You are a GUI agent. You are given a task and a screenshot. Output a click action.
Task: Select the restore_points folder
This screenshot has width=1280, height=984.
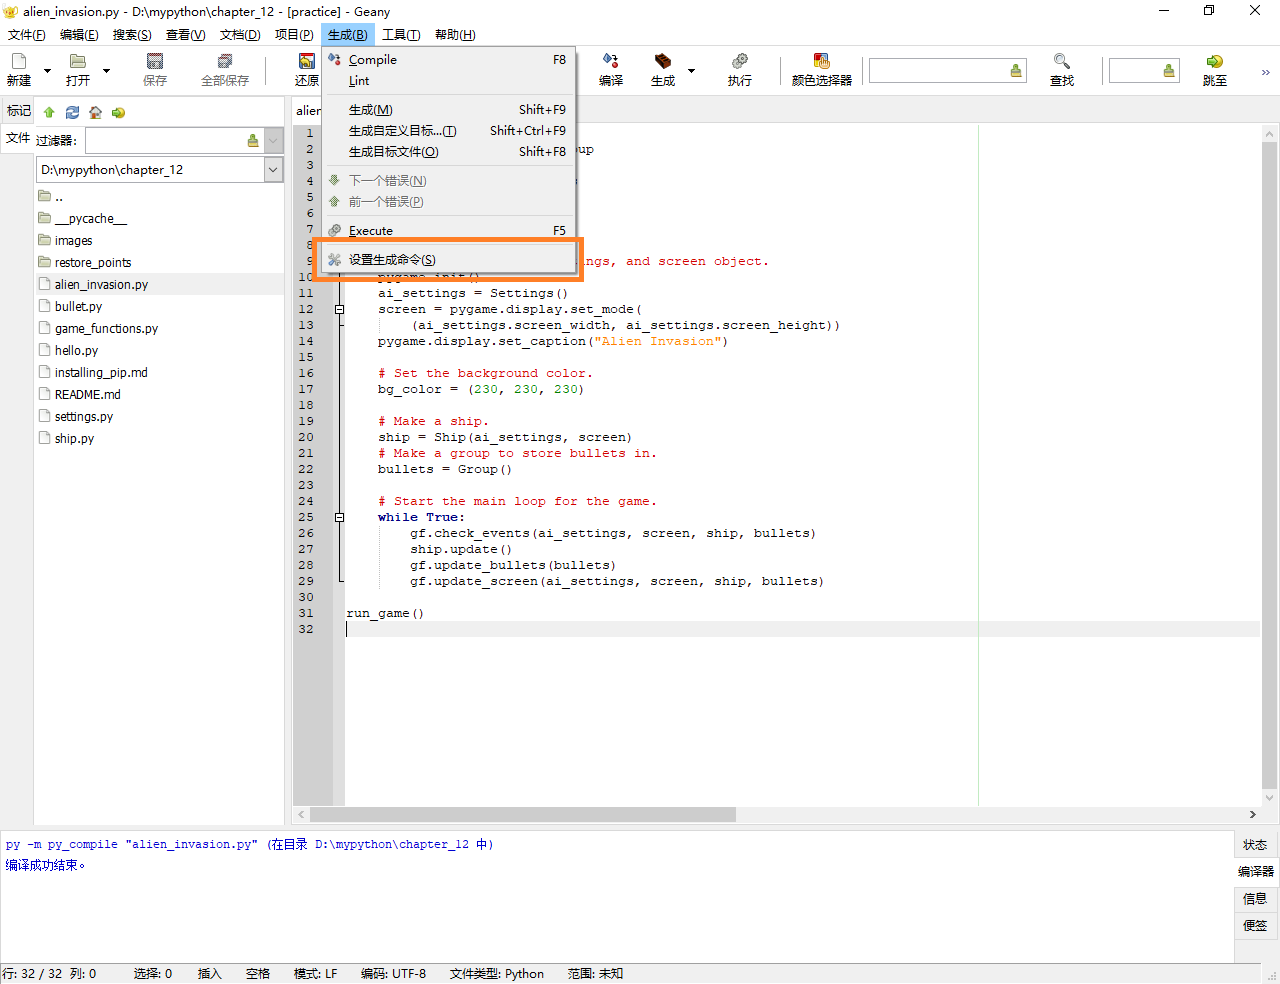click(93, 263)
